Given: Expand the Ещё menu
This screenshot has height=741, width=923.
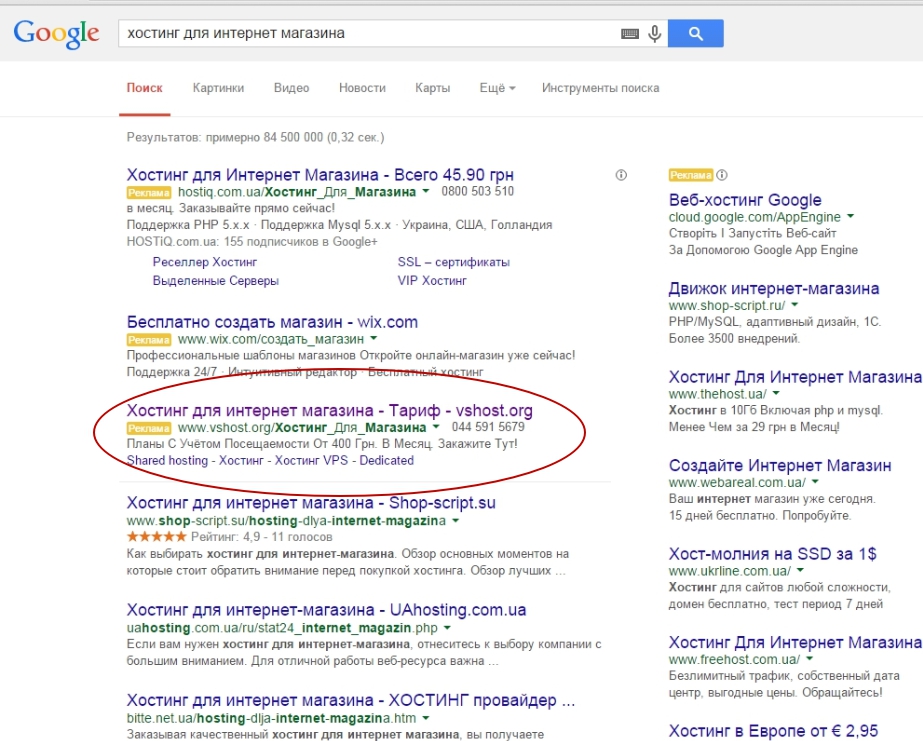Looking at the screenshot, I should [x=497, y=88].
